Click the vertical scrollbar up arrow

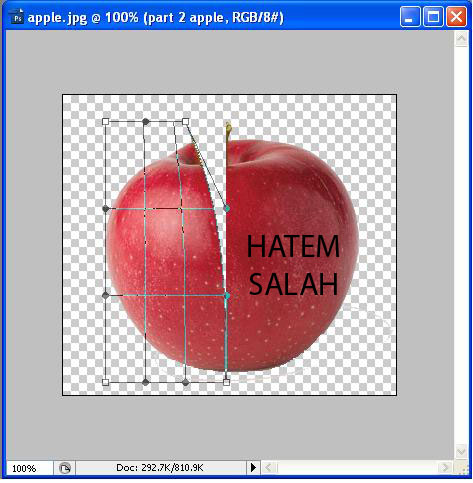(462, 39)
